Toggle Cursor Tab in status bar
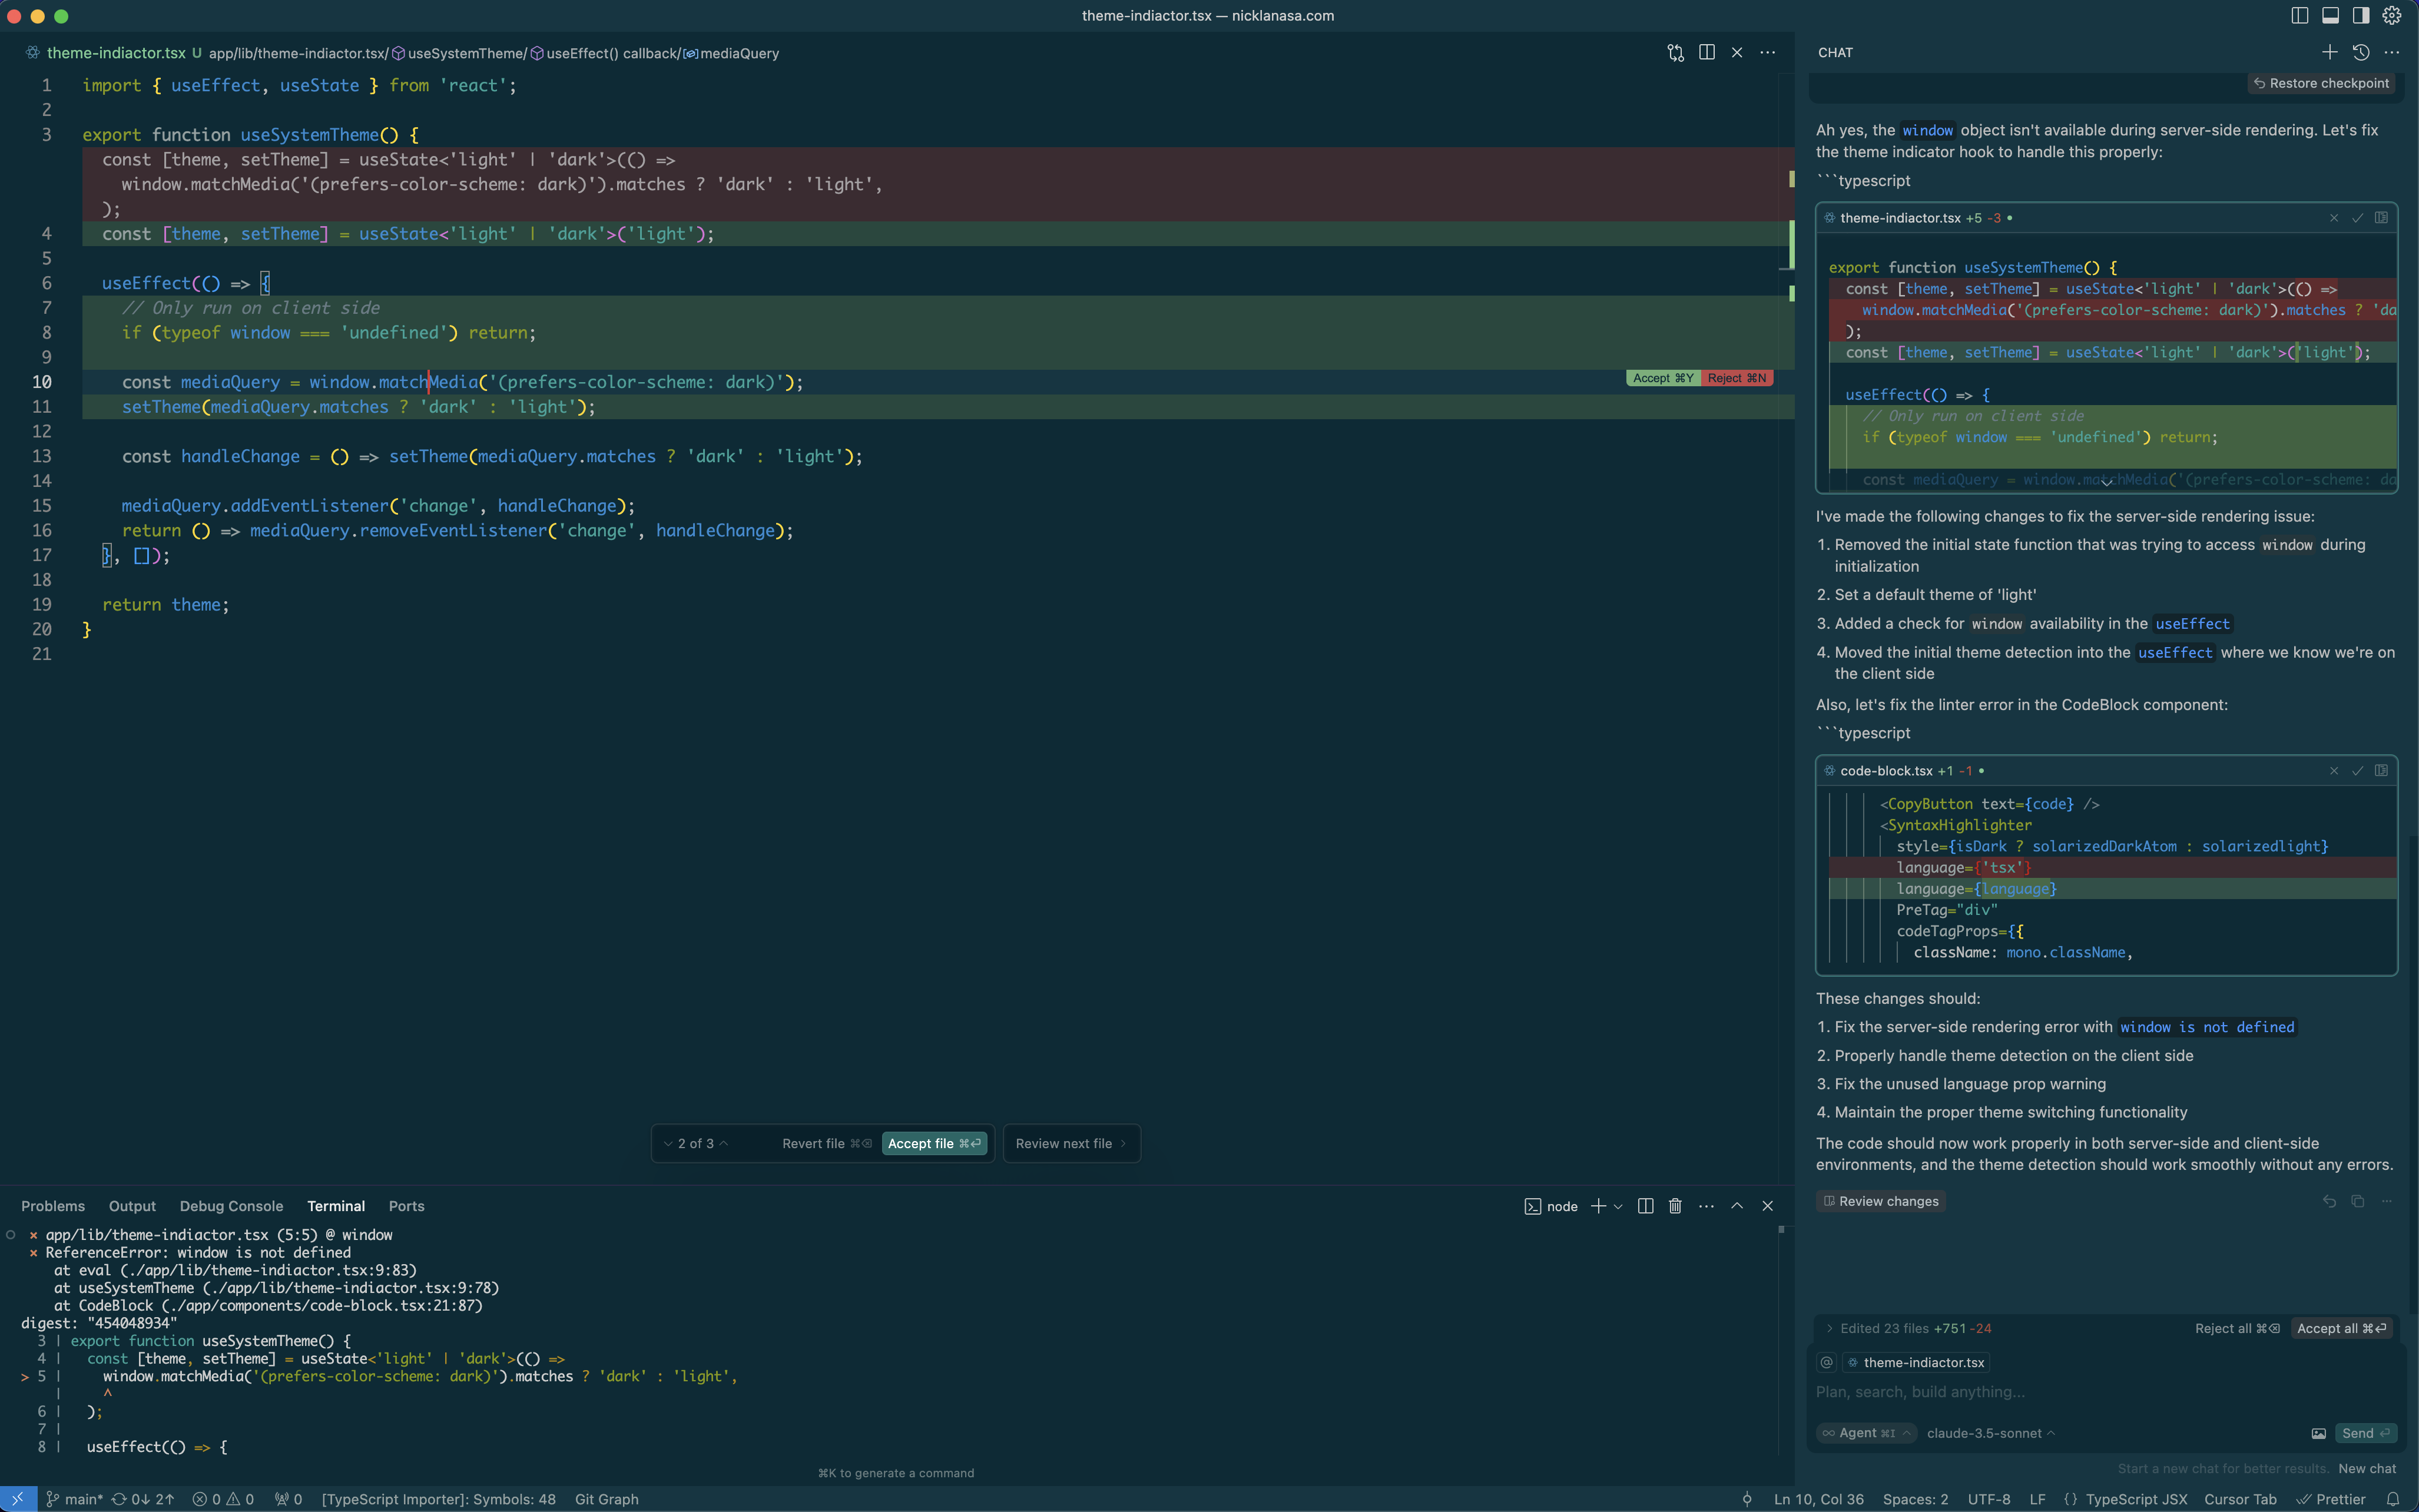The height and width of the screenshot is (1512, 2419). tap(2240, 1499)
